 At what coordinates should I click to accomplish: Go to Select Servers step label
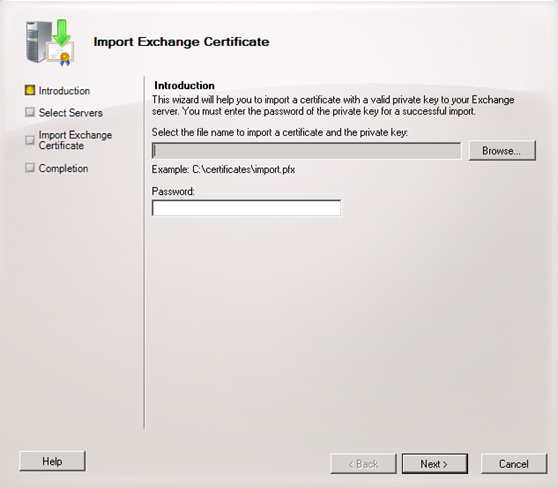tap(70, 113)
